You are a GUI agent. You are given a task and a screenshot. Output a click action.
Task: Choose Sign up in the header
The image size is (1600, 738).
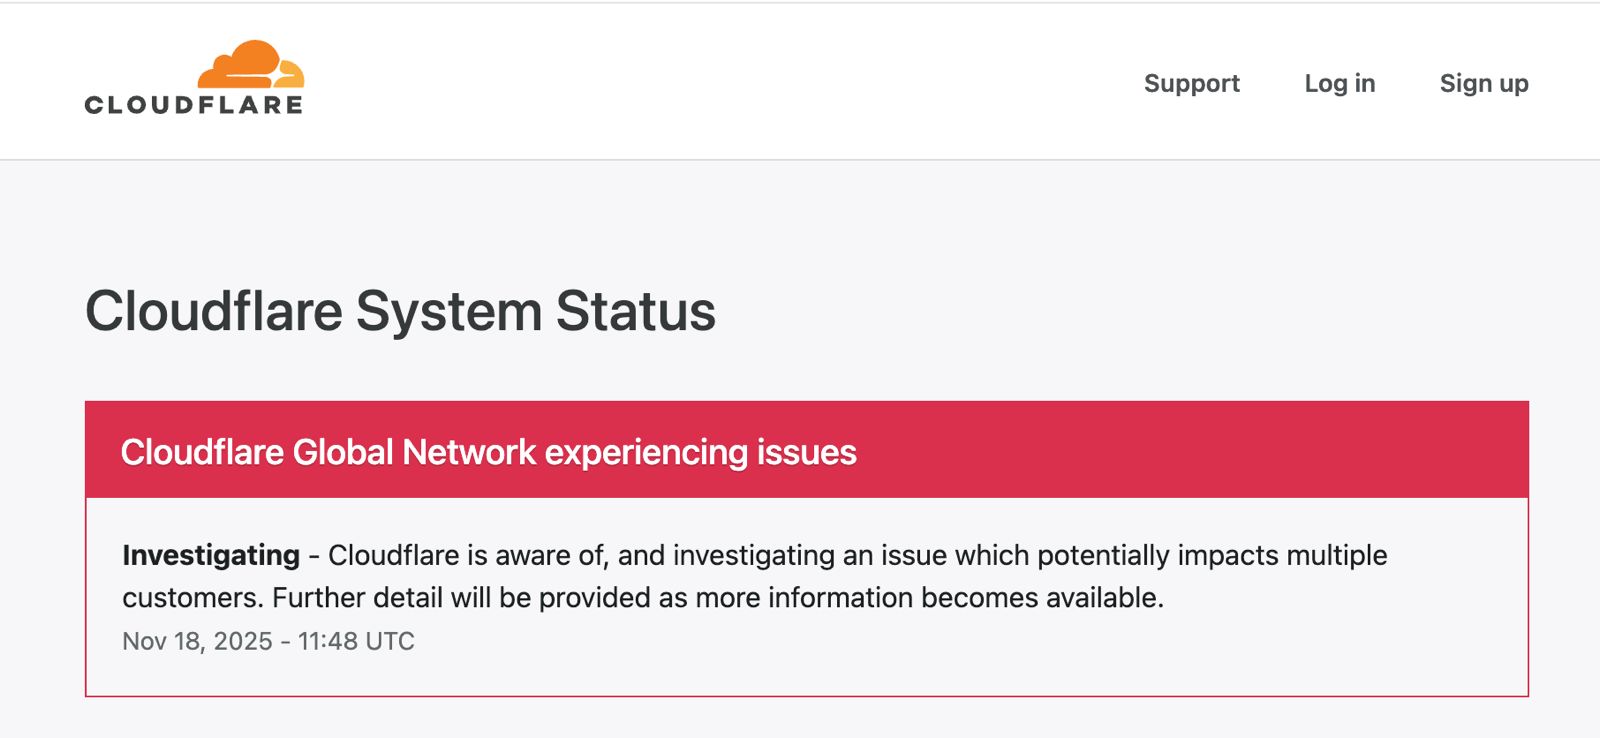tap(1483, 83)
